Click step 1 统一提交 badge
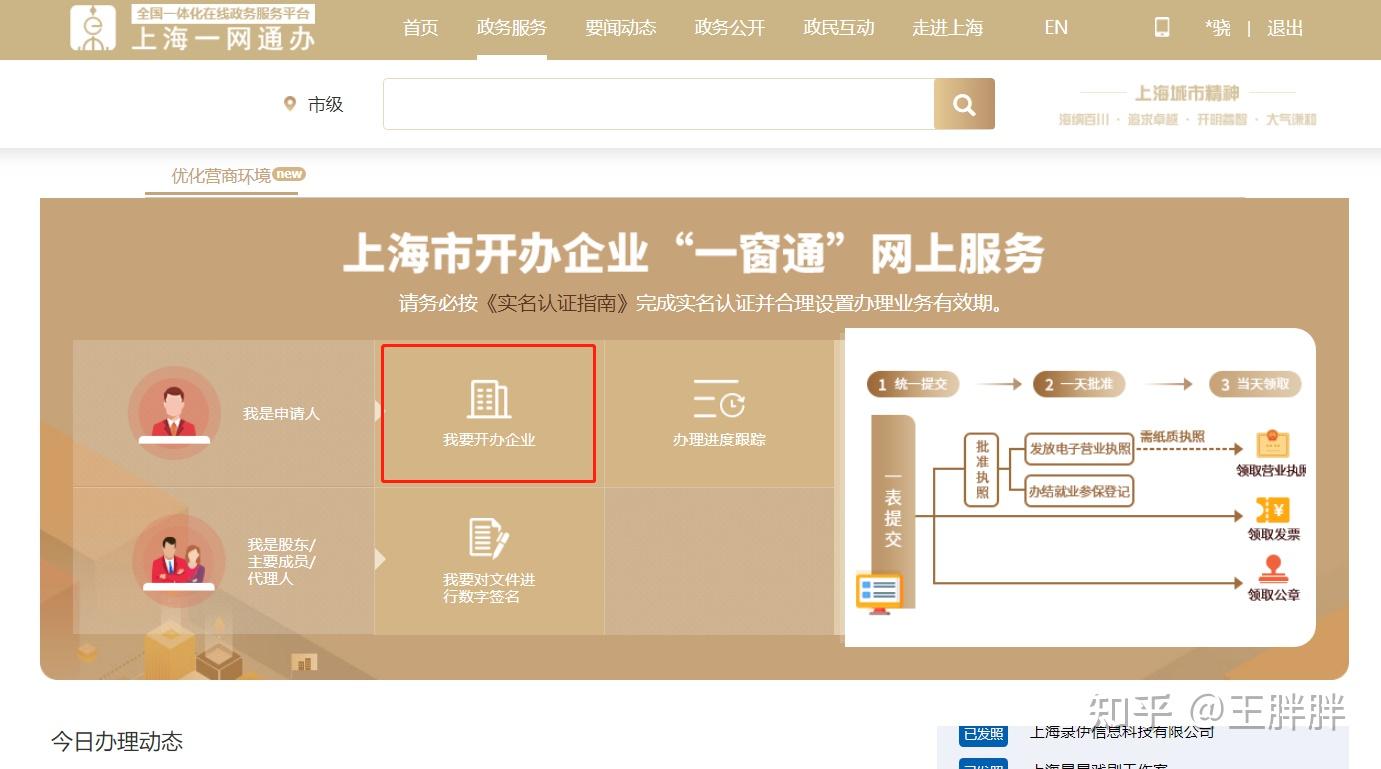The image size is (1381, 769). pos(913,384)
